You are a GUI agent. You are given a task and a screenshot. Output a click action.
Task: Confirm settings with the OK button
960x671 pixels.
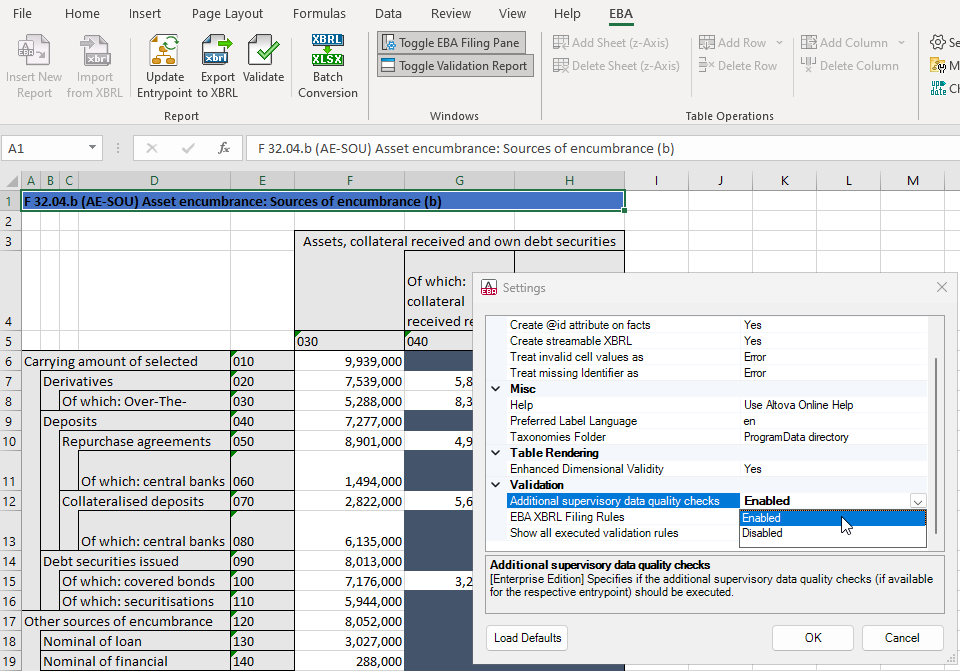813,638
